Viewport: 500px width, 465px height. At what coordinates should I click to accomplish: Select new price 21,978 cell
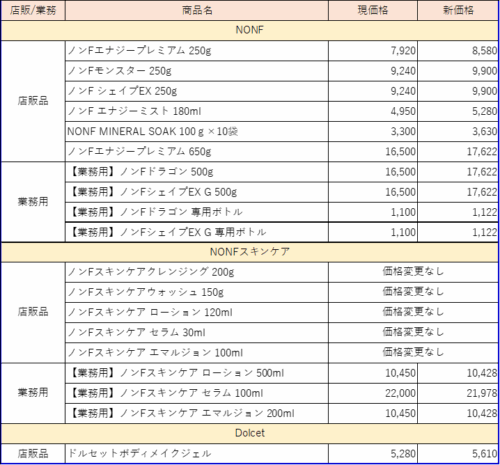(x=458, y=393)
